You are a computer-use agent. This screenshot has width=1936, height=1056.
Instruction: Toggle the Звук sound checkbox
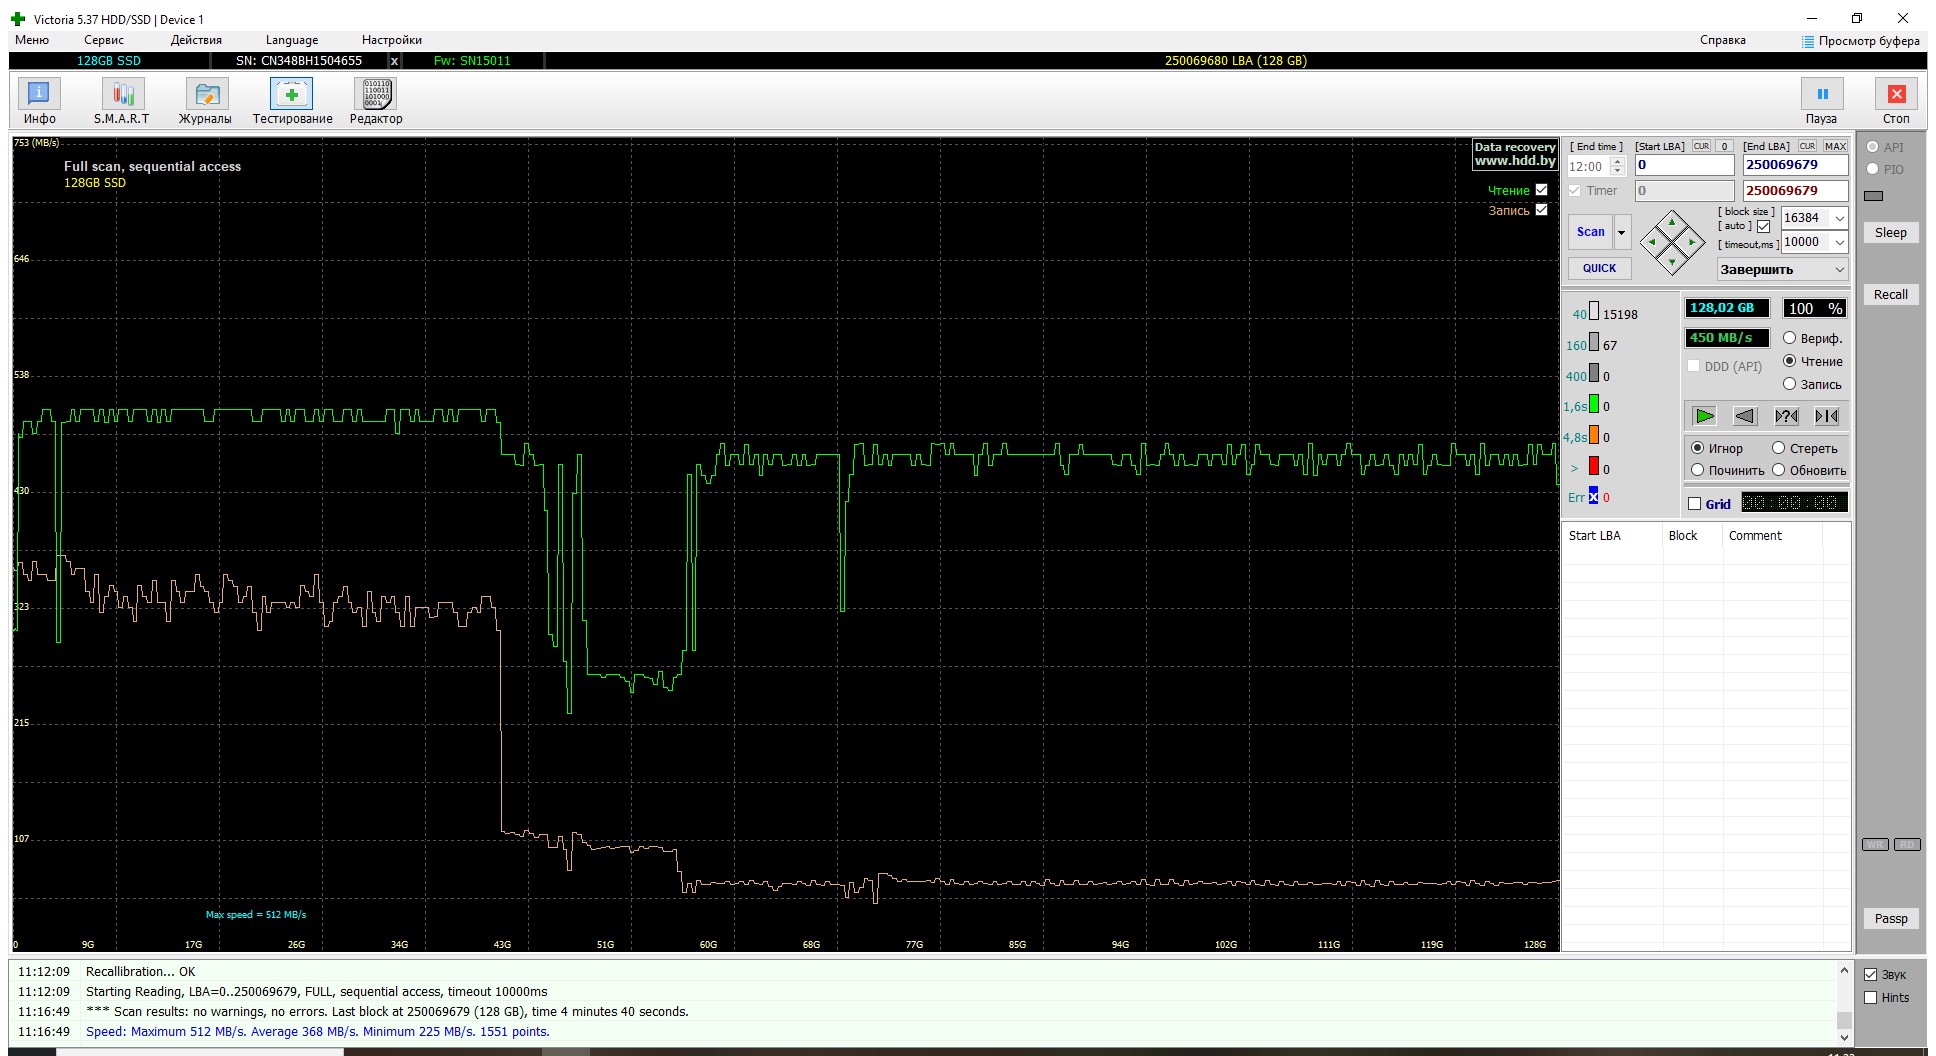[1870, 974]
